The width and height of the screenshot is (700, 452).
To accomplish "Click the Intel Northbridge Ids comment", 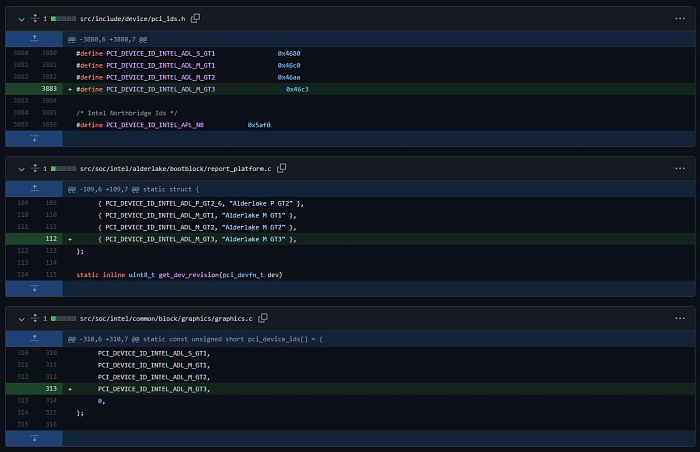I will pyautogui.click(x=127, y=113).
